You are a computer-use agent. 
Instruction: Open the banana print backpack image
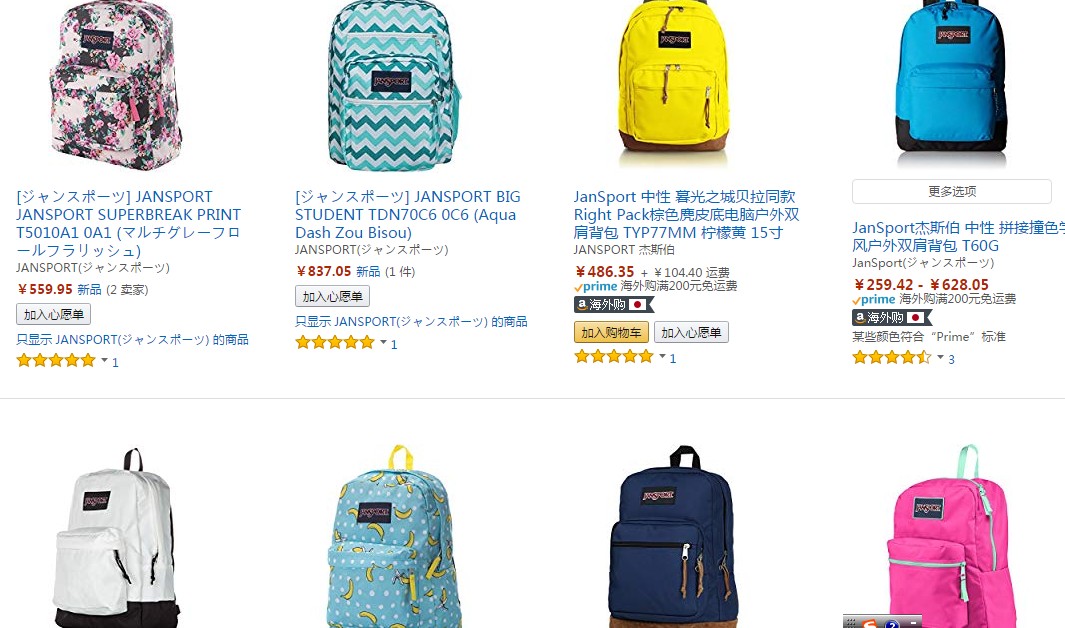click(x=394, y=536)
